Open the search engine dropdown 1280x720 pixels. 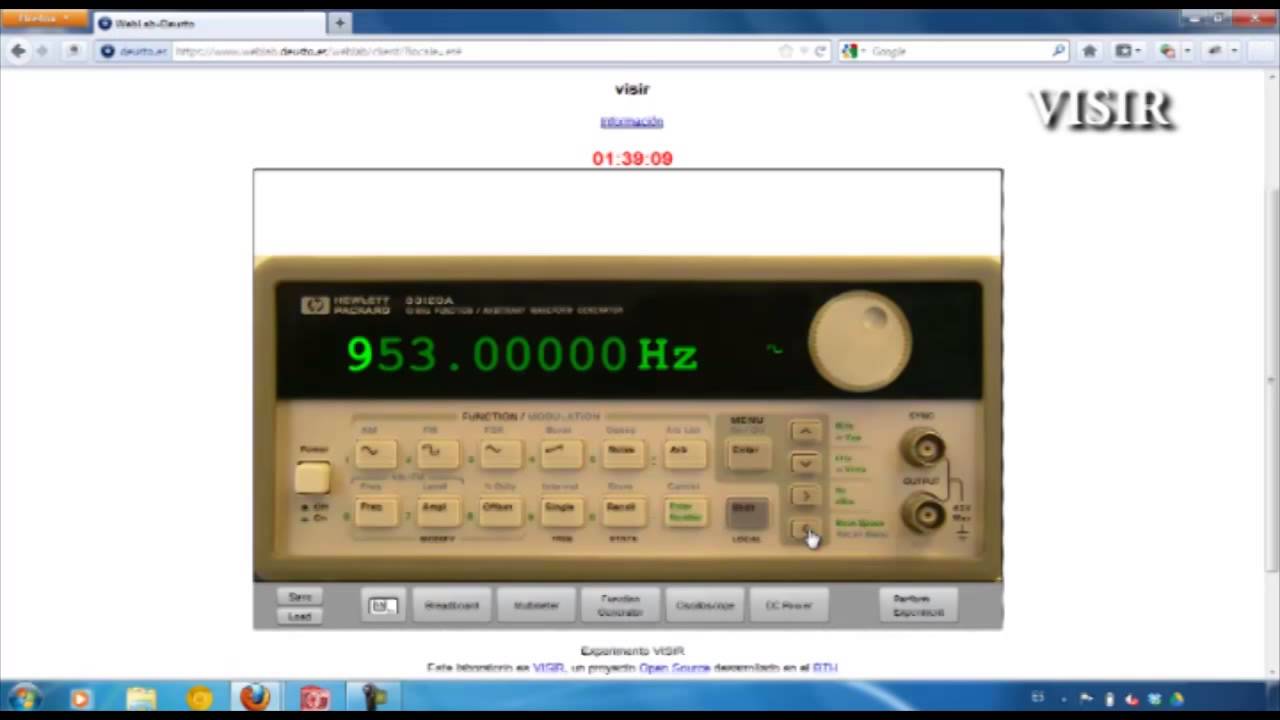click(x=855, y=51)
